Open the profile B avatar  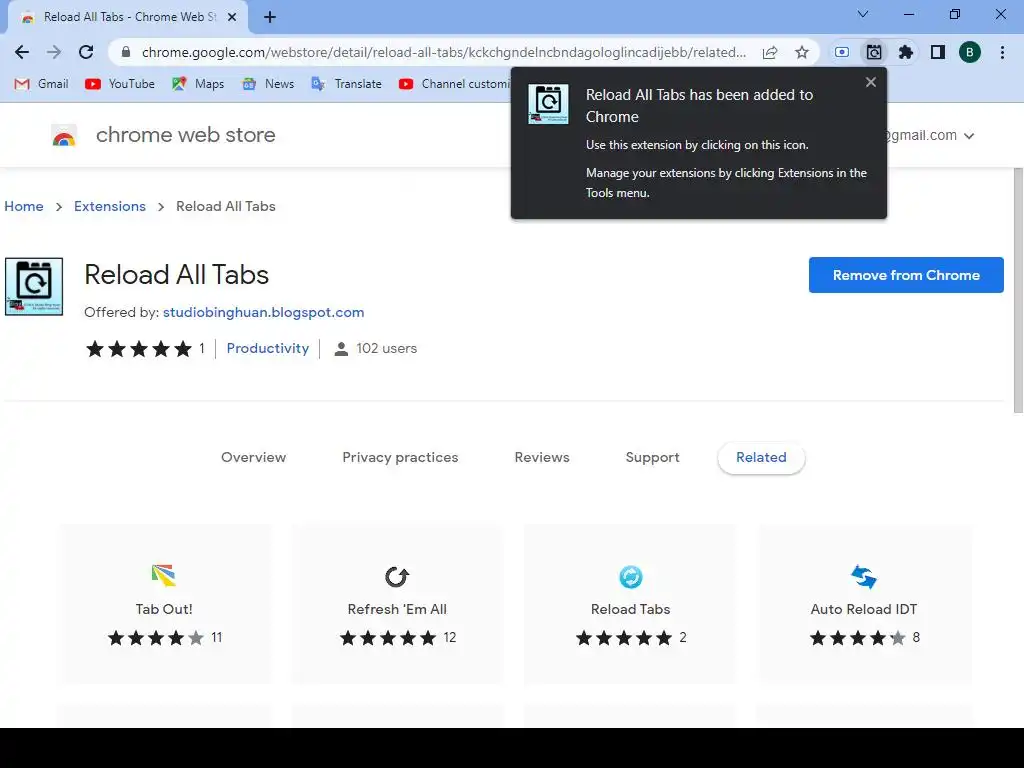pos(970,52)
